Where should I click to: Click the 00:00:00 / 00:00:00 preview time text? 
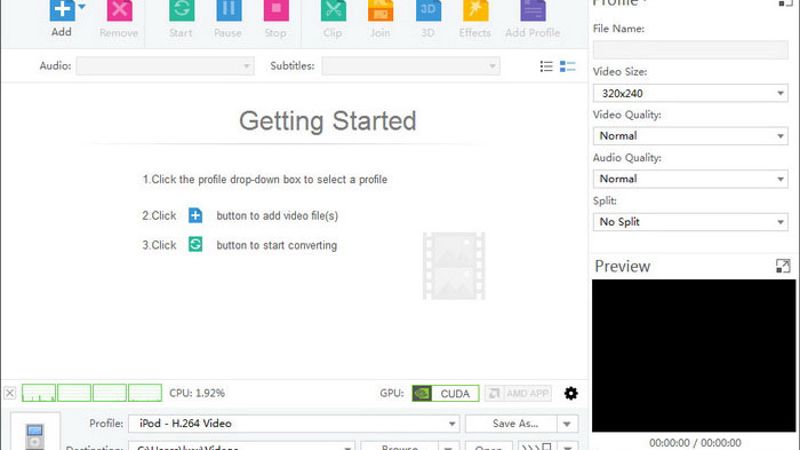pyautogui.click(x=695, y=442)
